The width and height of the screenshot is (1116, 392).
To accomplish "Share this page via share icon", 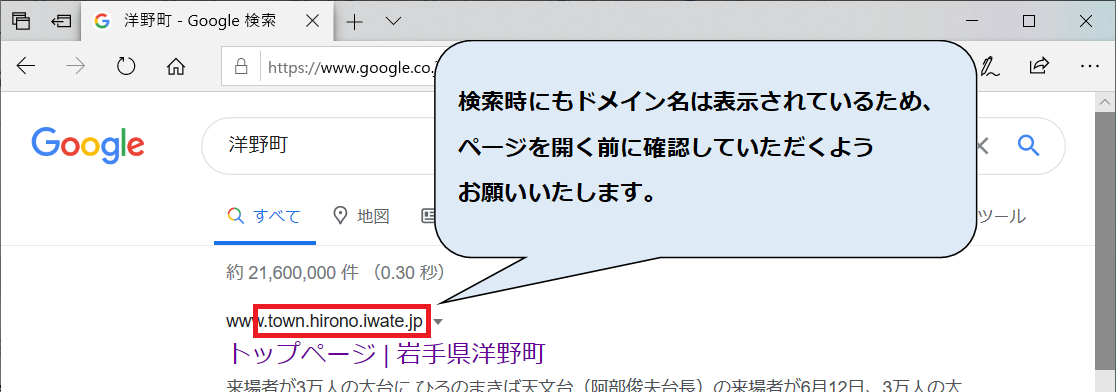I will (1039, 66).
